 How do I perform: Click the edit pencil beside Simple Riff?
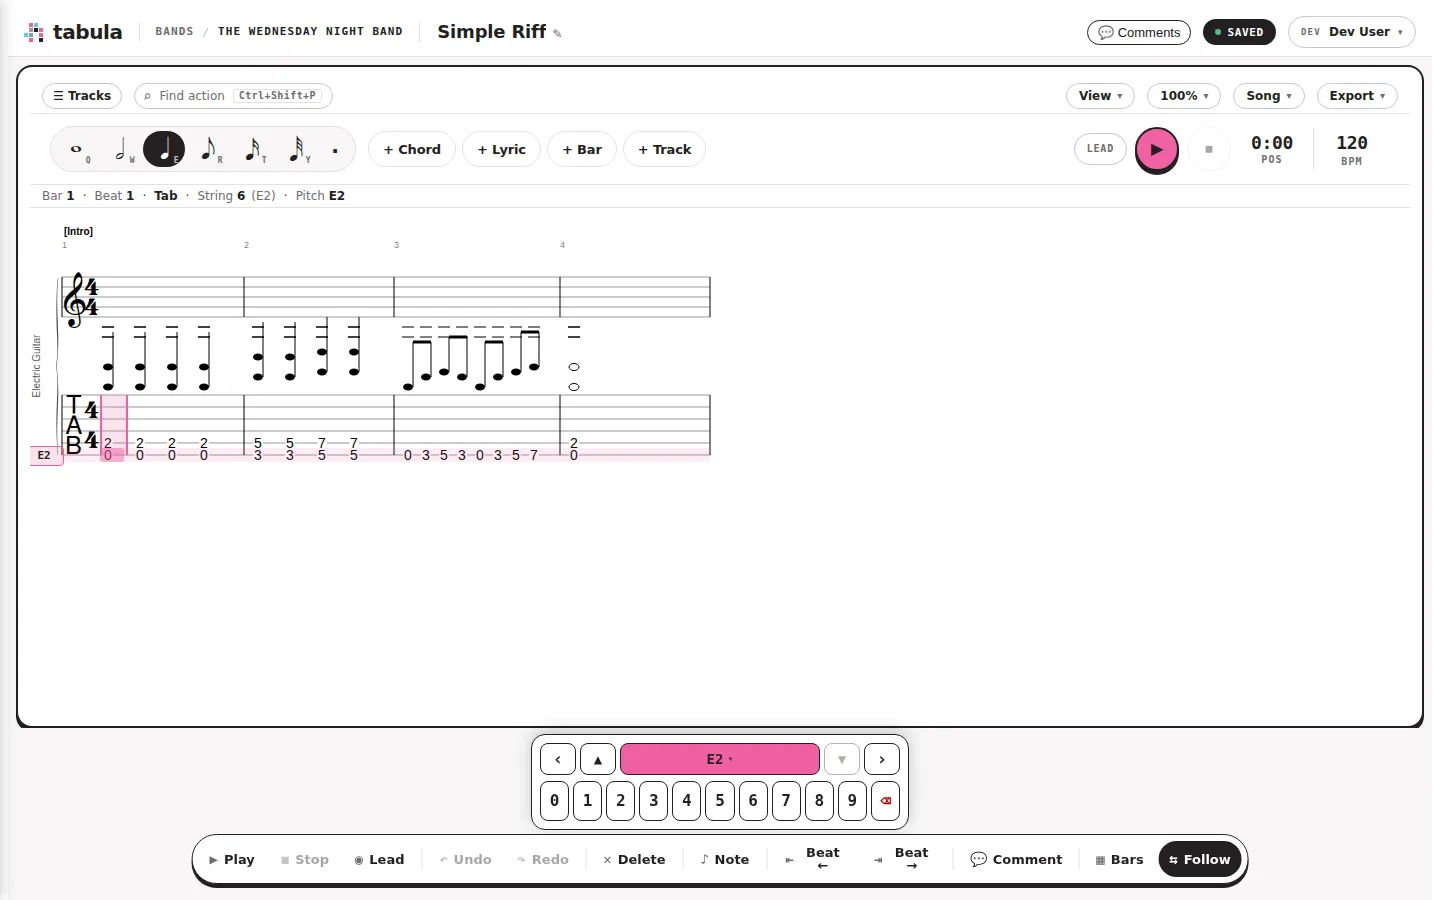[557, 34]
